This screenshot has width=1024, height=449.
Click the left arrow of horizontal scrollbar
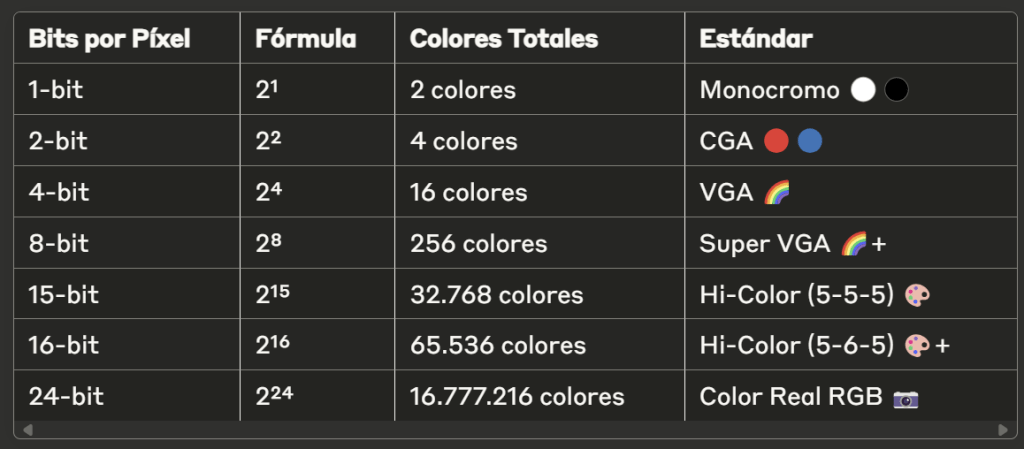click(x=27, y=430)
